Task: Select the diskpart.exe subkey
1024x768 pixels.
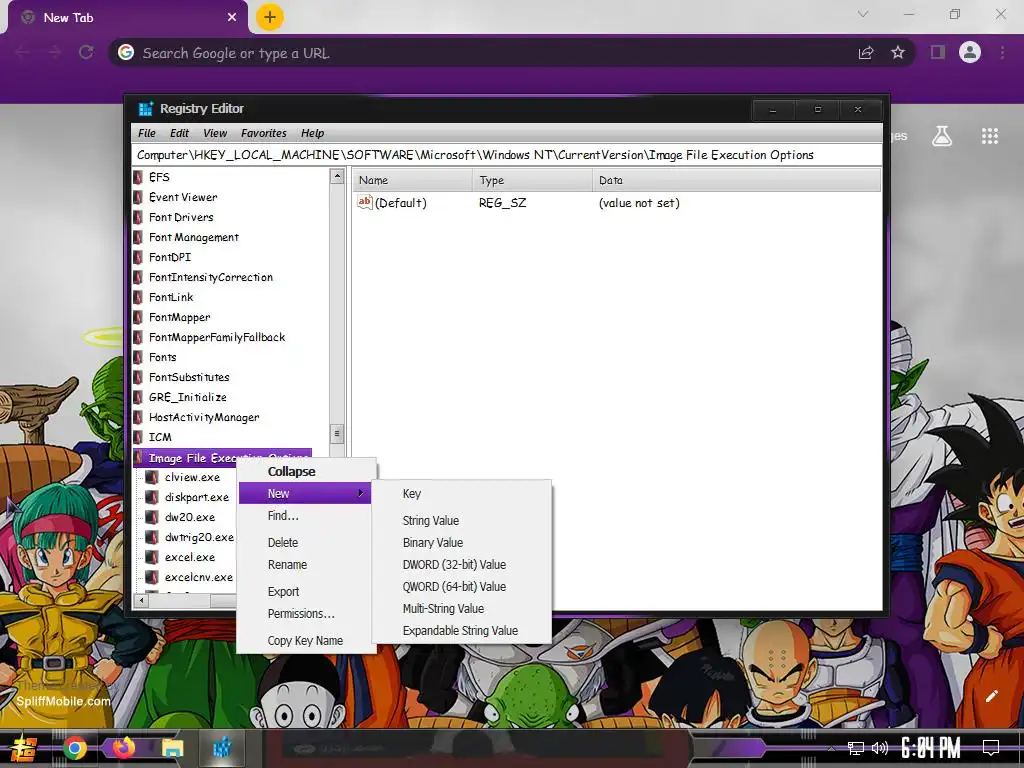Action: (x=197, y=498)
